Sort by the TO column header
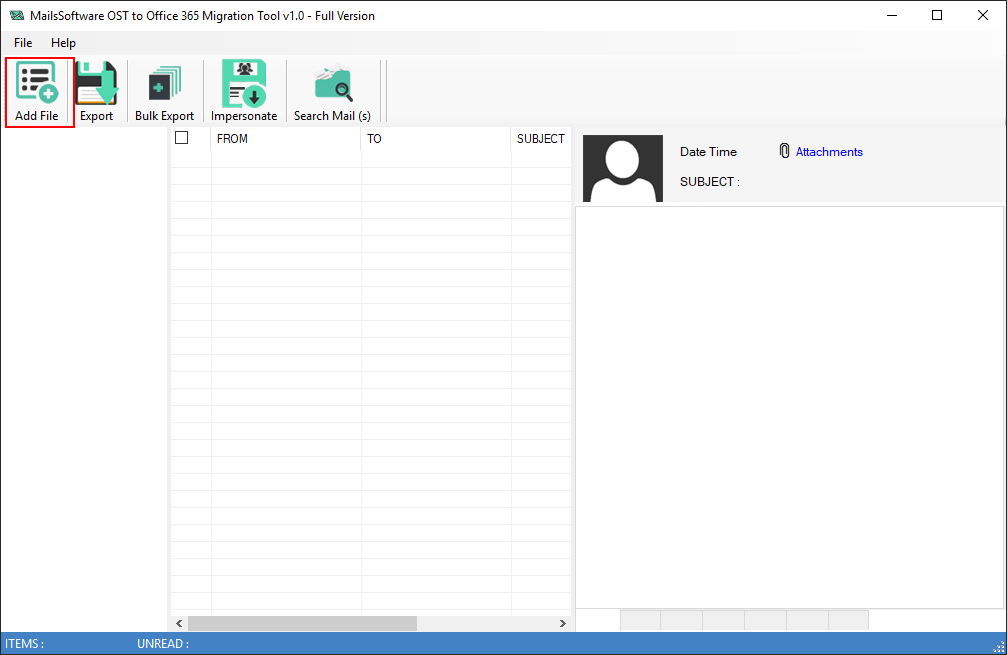Viewport: 1007px width, 655px height. [x=435, y=139]
